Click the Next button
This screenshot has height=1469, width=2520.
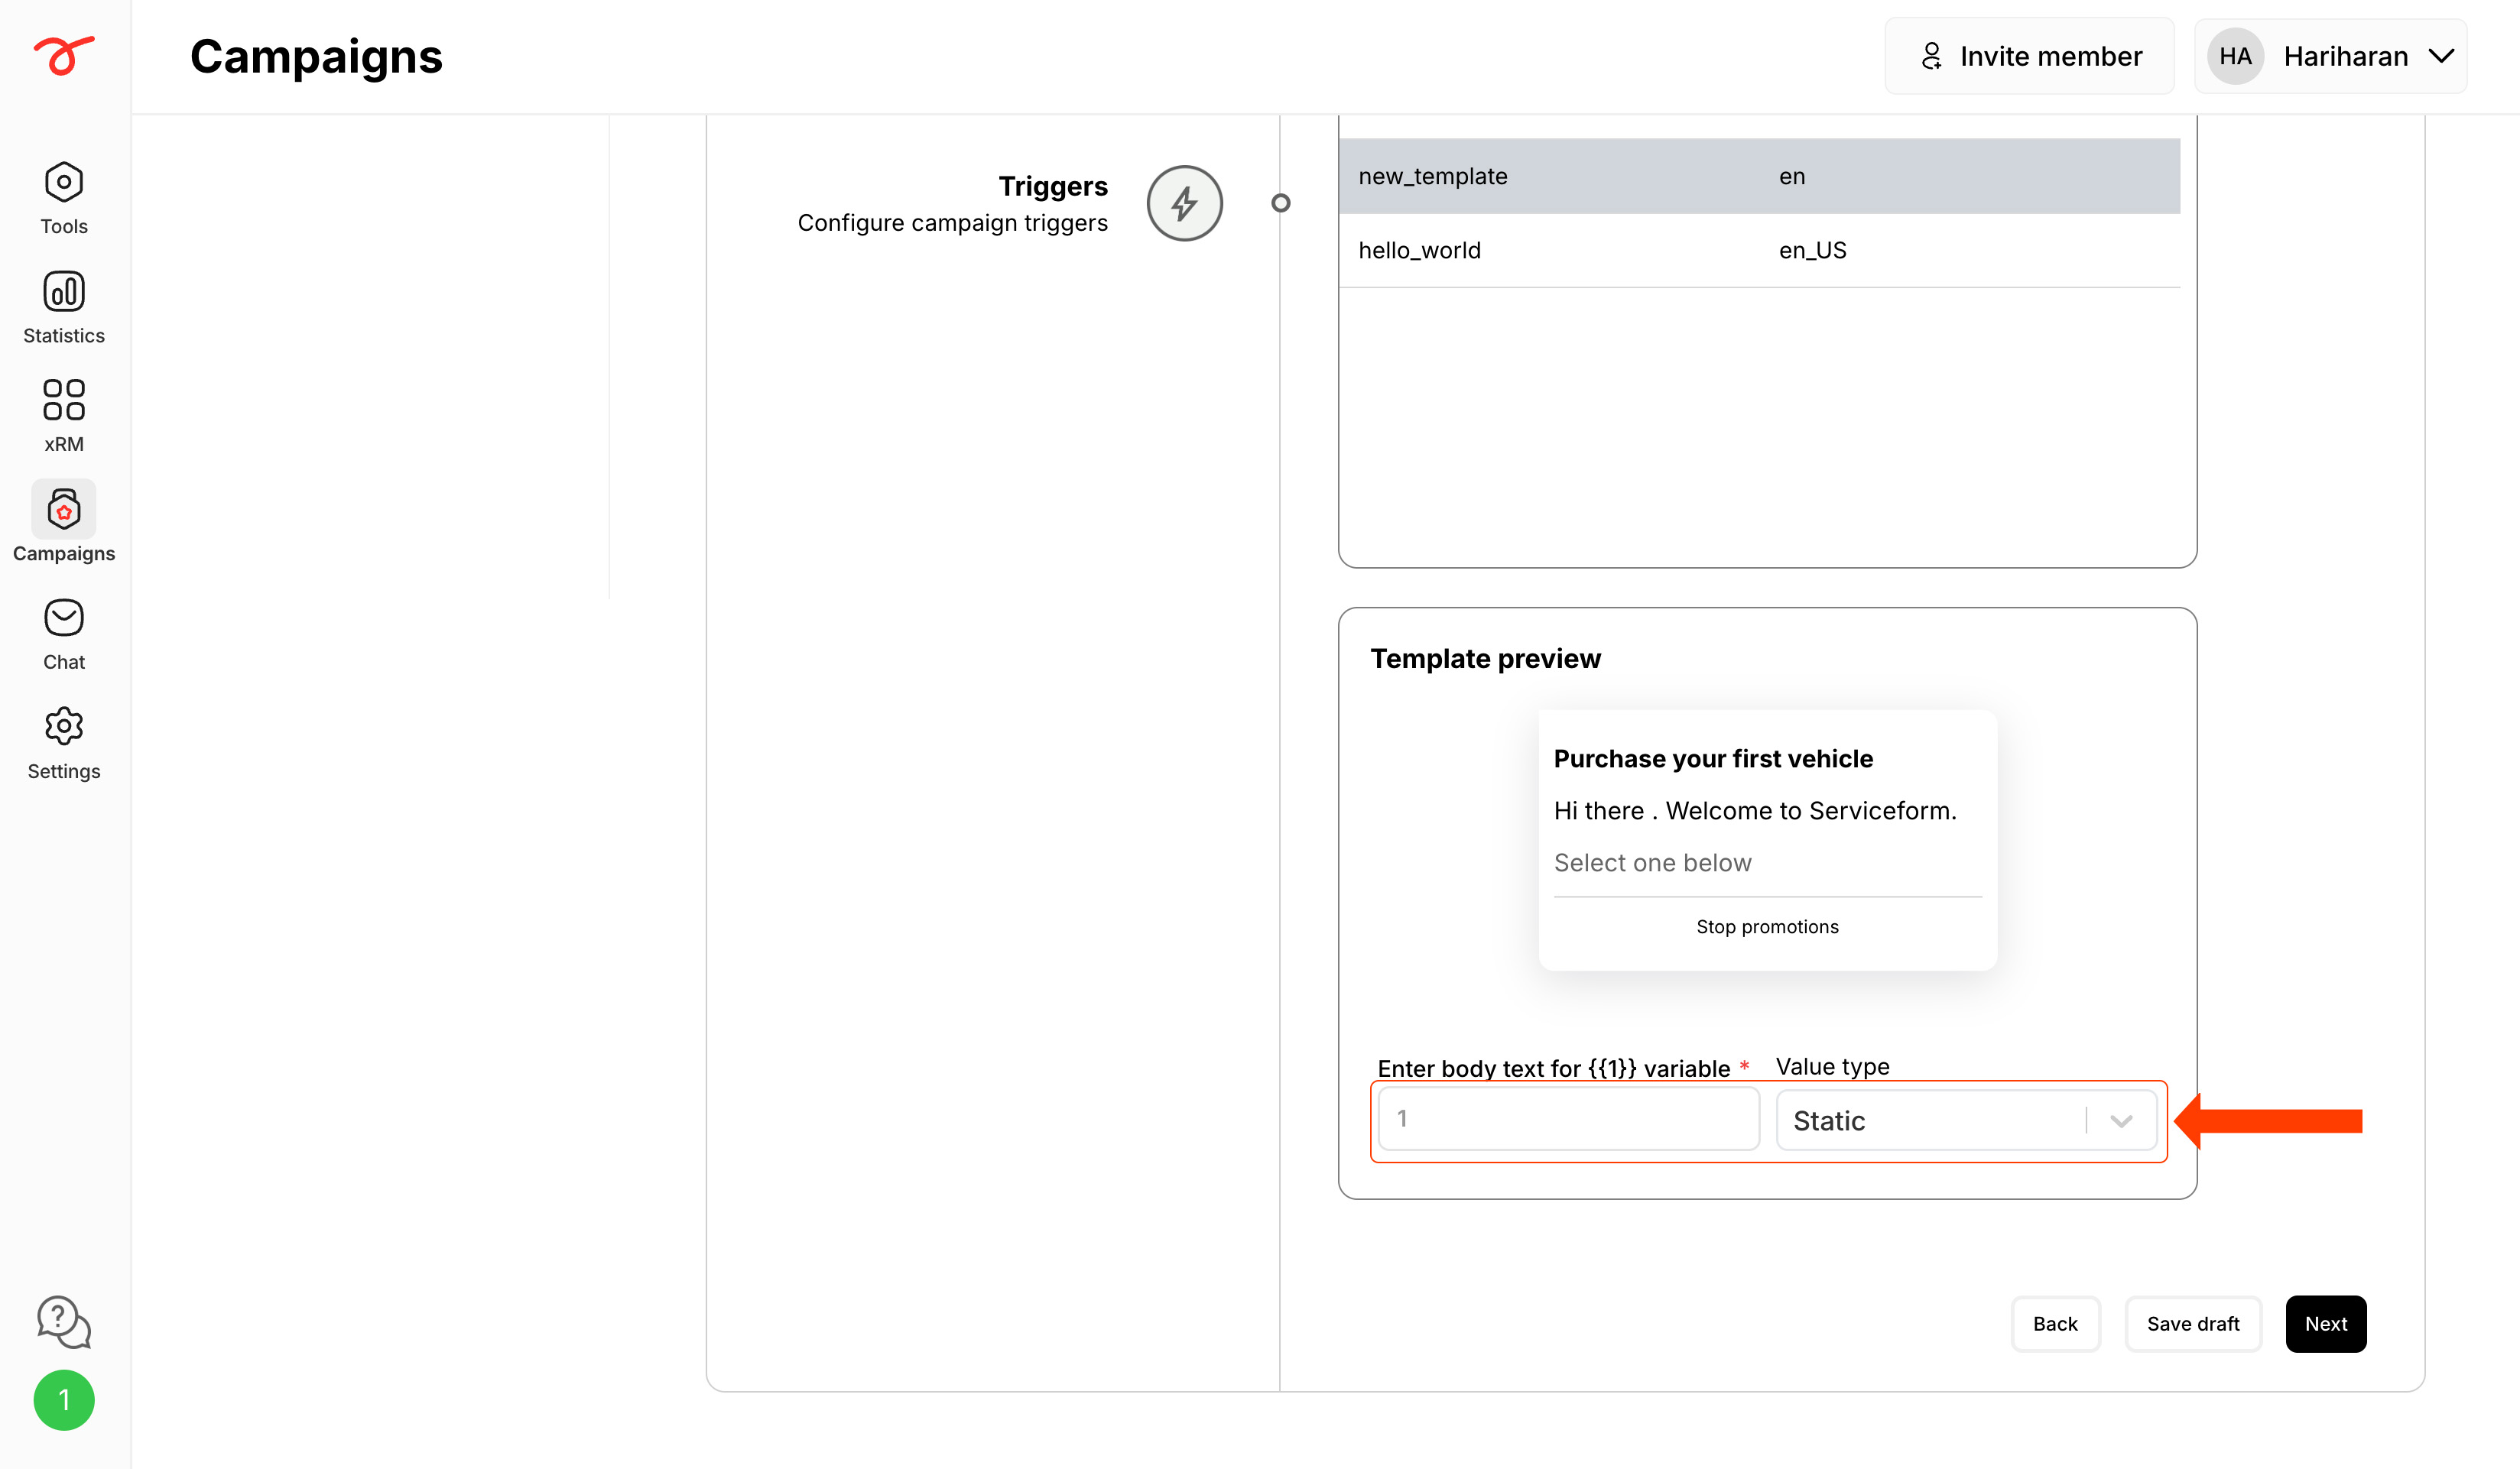click(x=2325, y=1324)
